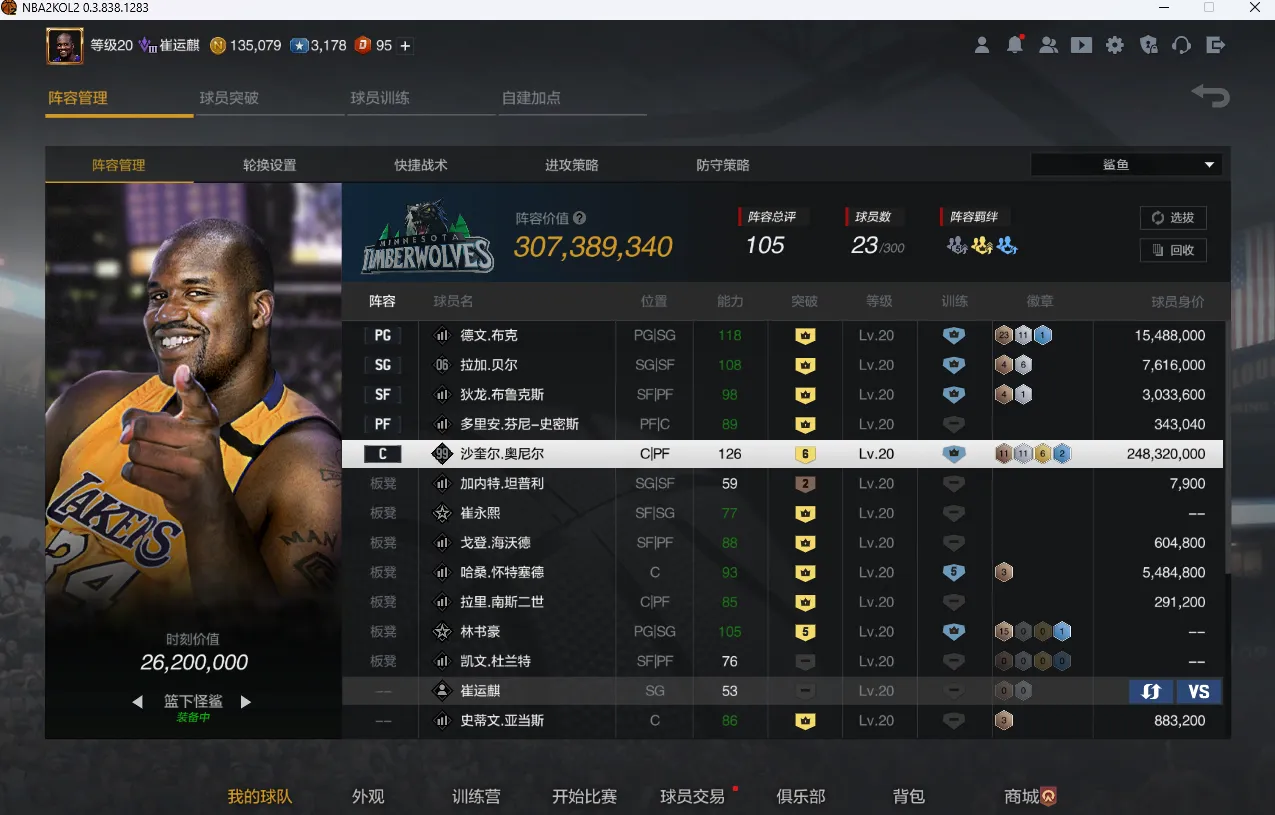Screen dimensions: 1275x815
Task: Open customer support headset icon
Action: (1182, 45)
